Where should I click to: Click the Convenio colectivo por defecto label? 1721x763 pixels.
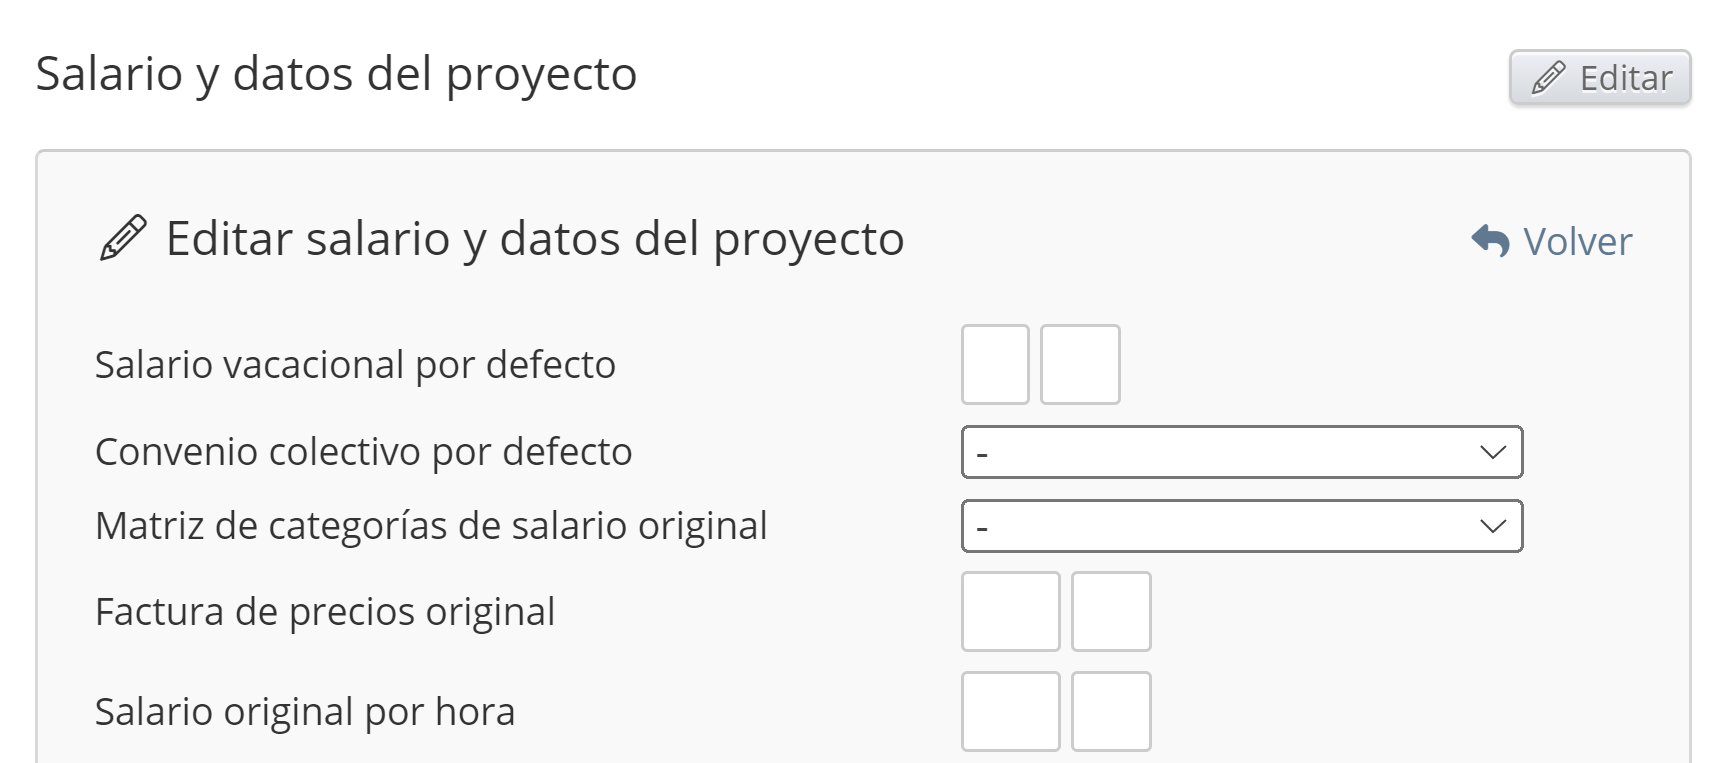coord(363,452)
